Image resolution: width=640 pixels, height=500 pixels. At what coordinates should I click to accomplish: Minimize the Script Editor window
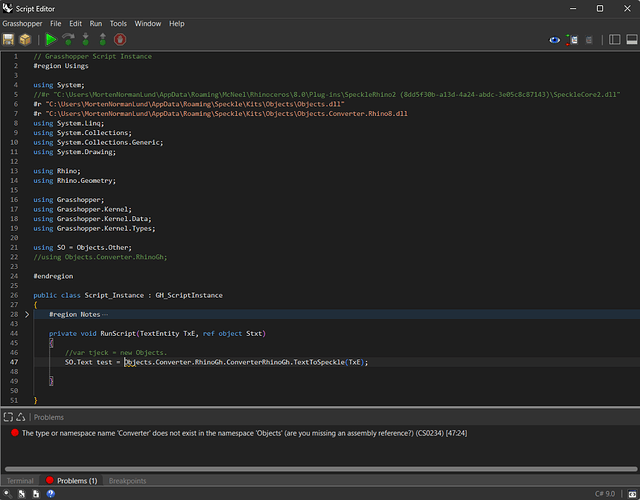pos(573,9)
